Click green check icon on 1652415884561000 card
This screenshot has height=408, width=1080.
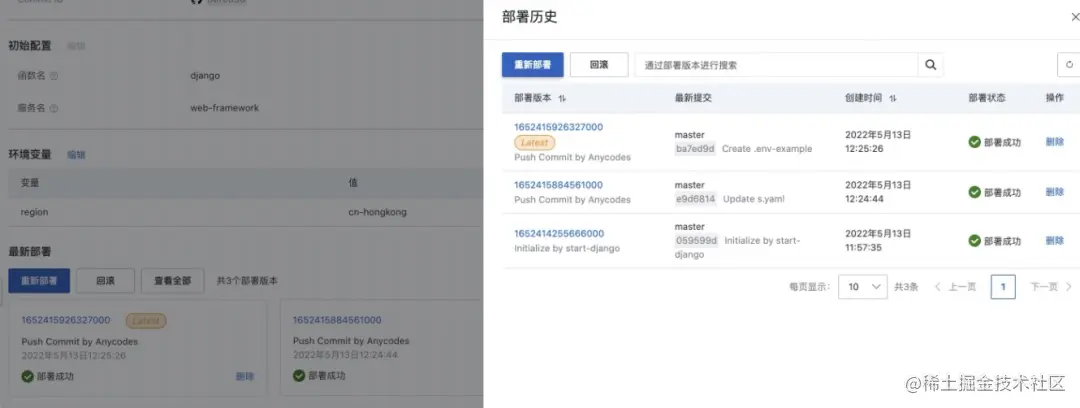coord(299,376)
